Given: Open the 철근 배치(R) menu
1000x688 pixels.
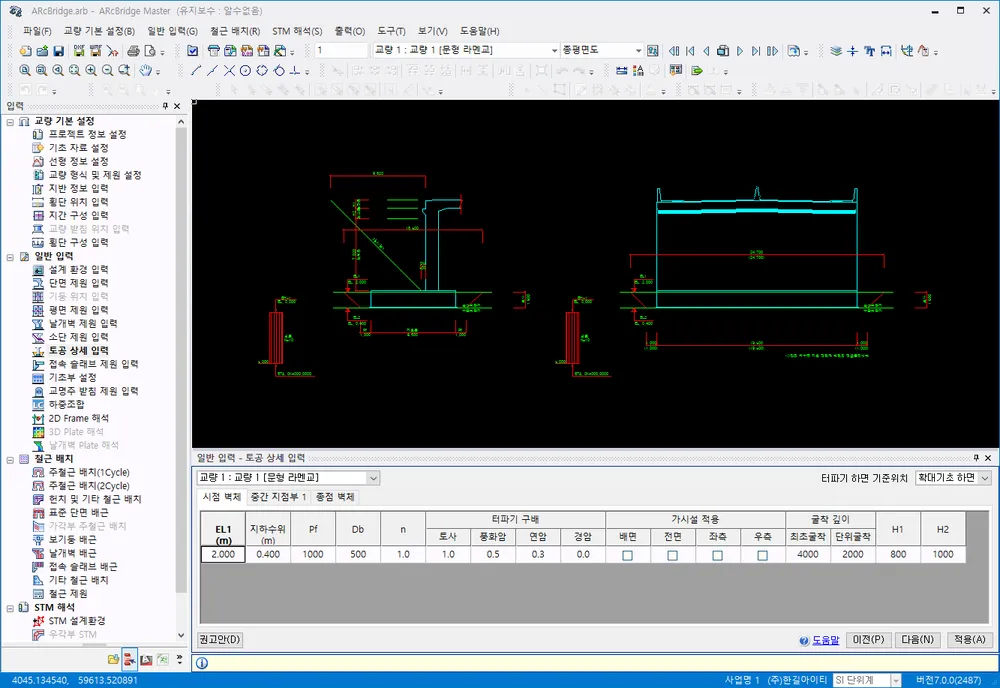Looking at the screenshot, I should 235,31.
